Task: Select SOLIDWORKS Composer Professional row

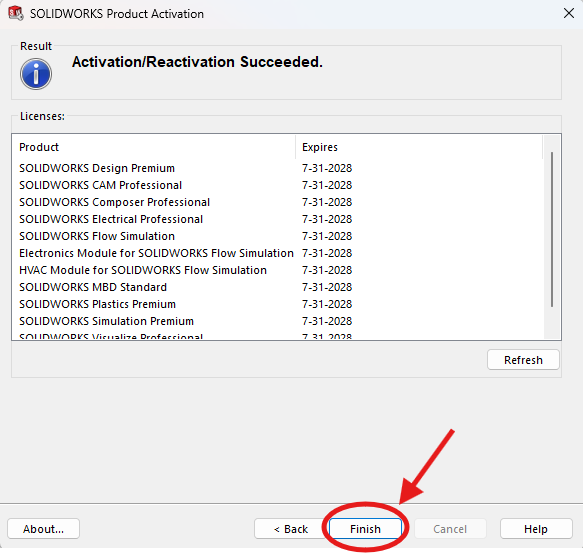Action: tap(278, 202)
